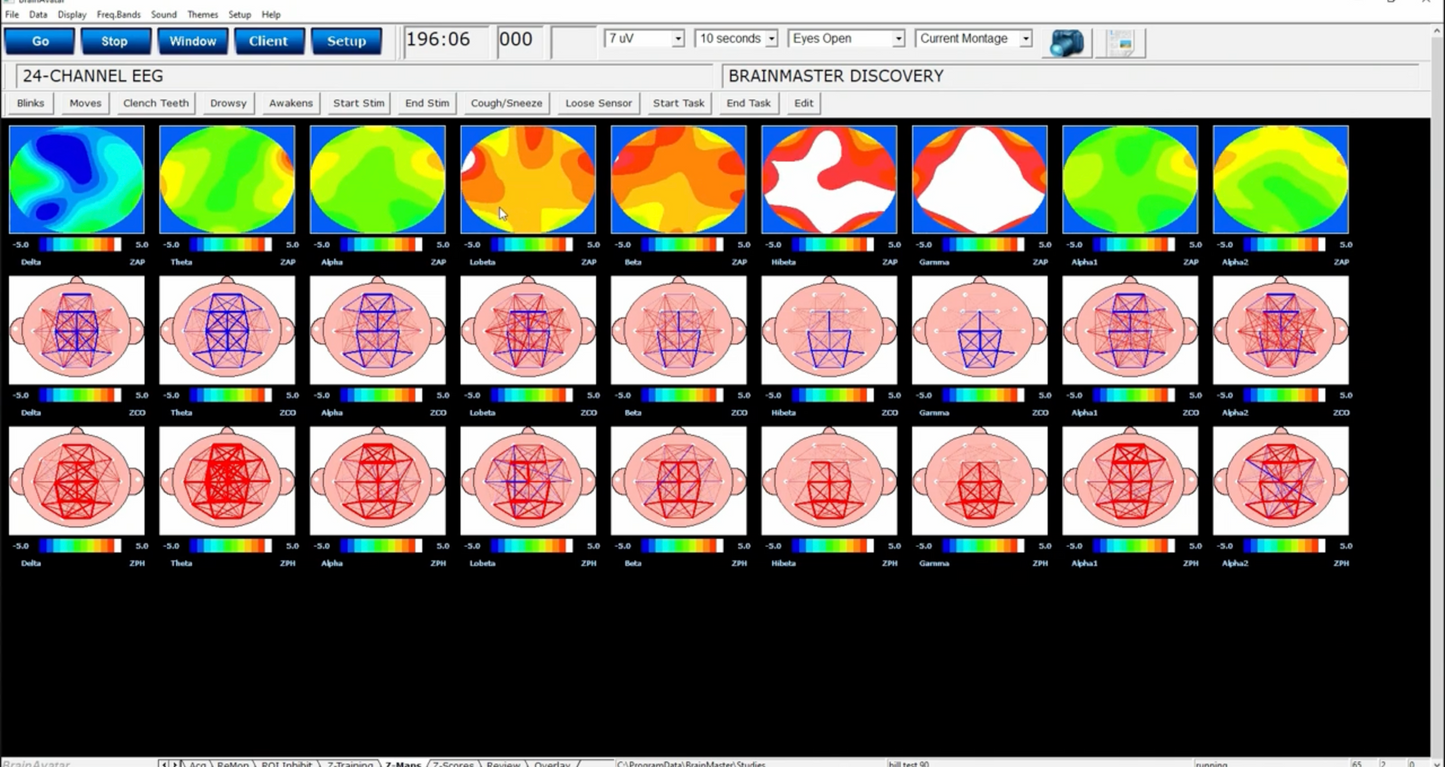Click the camera snapshot icon
This screenshot has height=767, width=1445.
(1067, 42)
